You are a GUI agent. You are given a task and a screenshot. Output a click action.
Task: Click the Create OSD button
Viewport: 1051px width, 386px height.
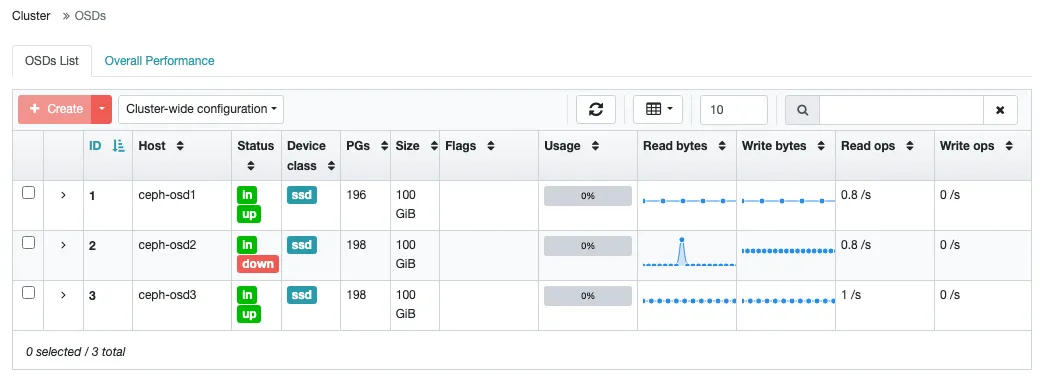55,109
